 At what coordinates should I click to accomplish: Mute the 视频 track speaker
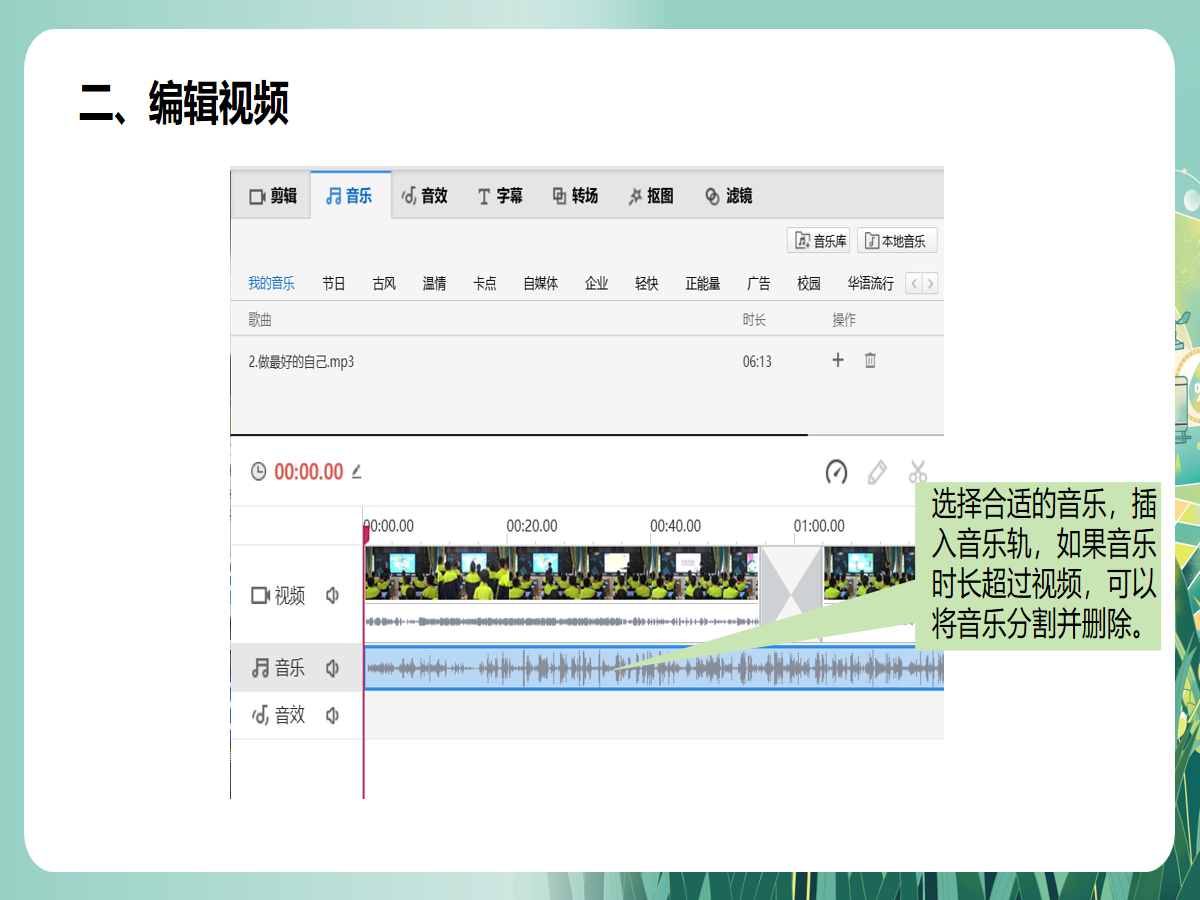point(334,596)
